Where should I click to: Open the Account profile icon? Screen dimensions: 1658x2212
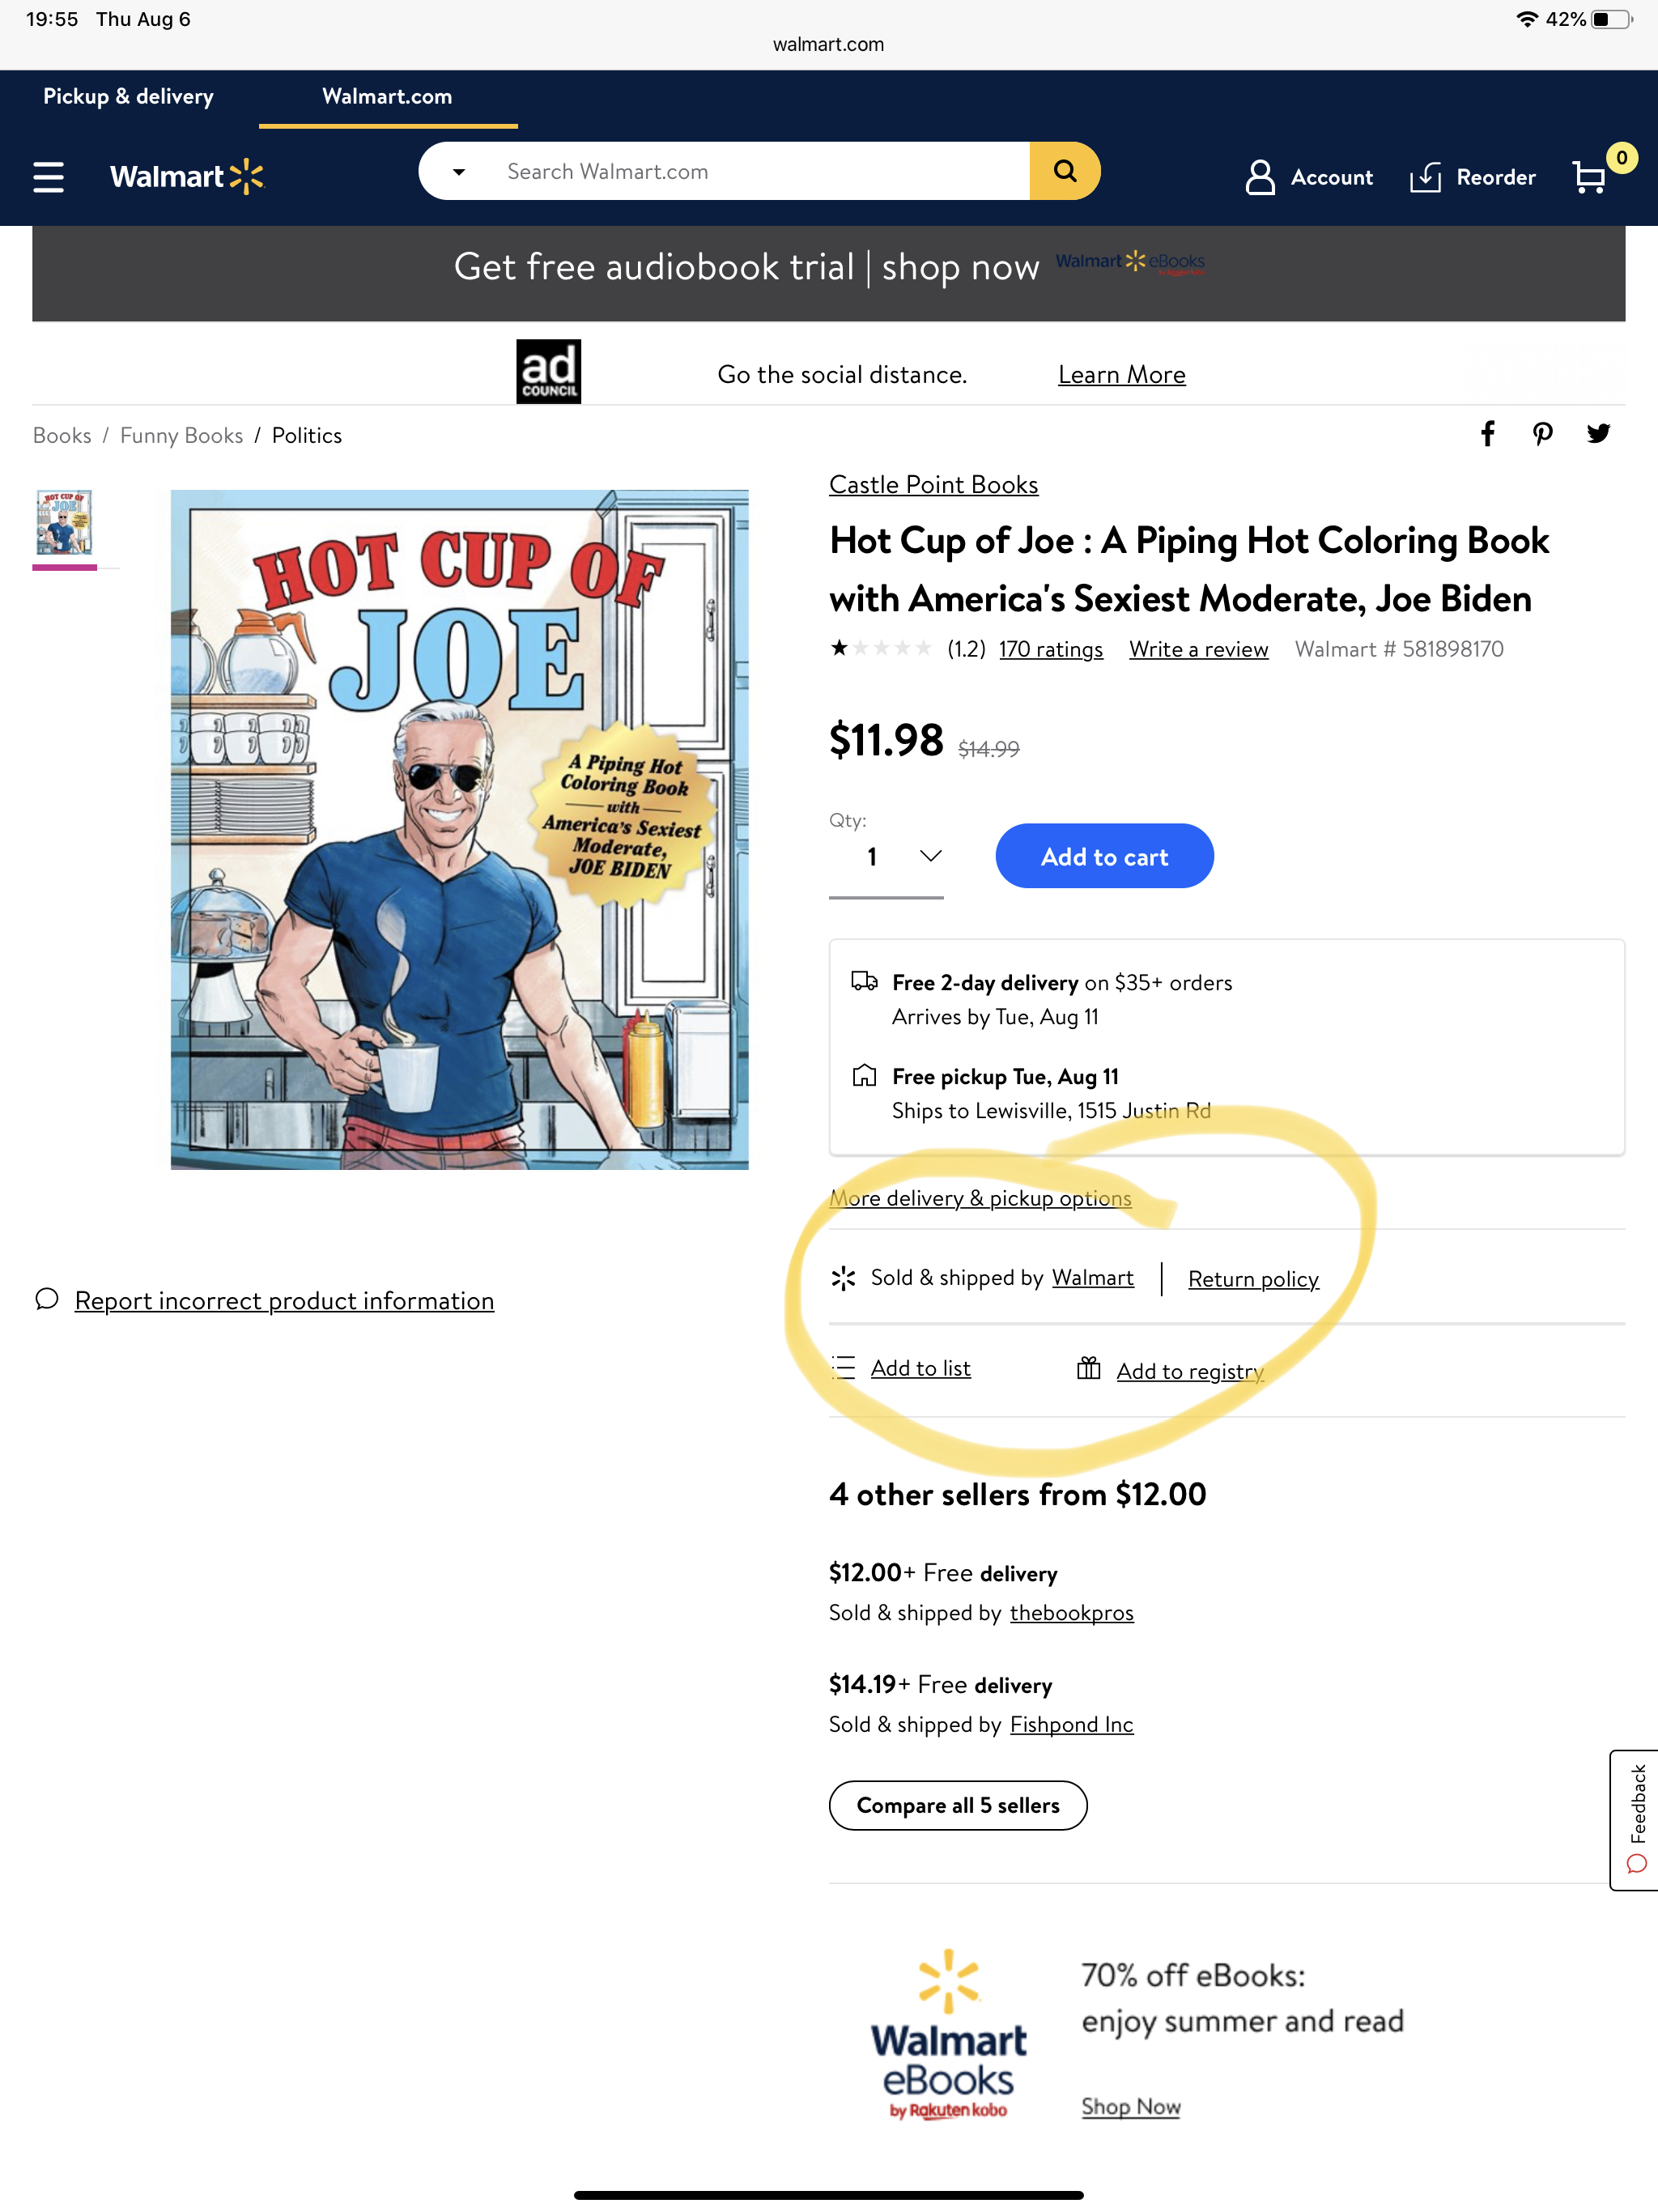tap(1260, 177)
